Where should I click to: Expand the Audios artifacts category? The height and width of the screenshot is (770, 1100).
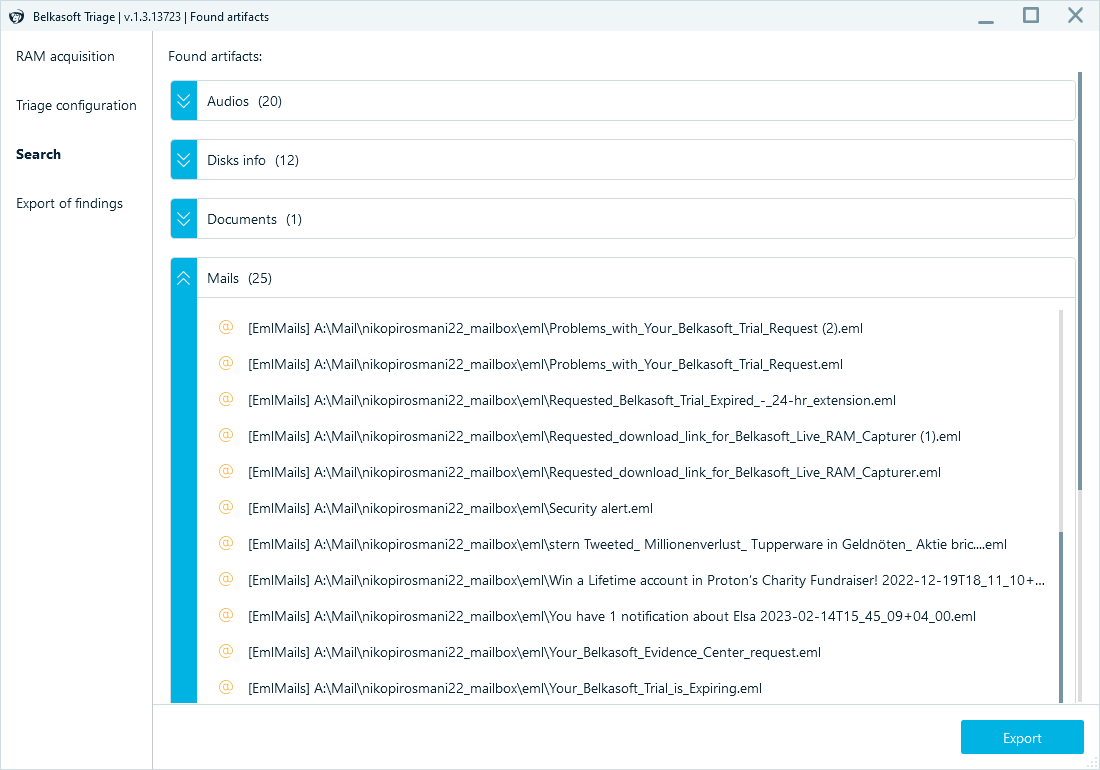(x=183, y=100)
